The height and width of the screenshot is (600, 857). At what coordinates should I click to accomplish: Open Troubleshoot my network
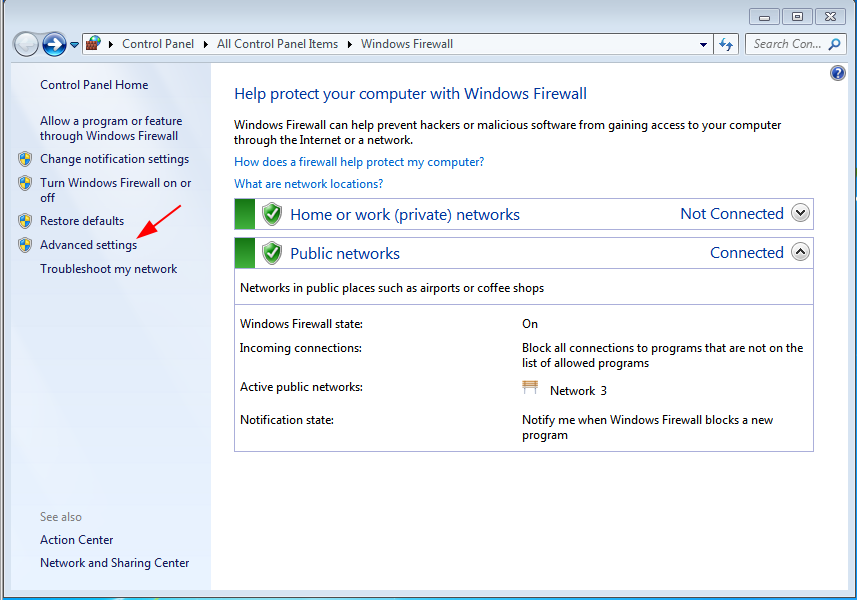[x=108, y=269]
